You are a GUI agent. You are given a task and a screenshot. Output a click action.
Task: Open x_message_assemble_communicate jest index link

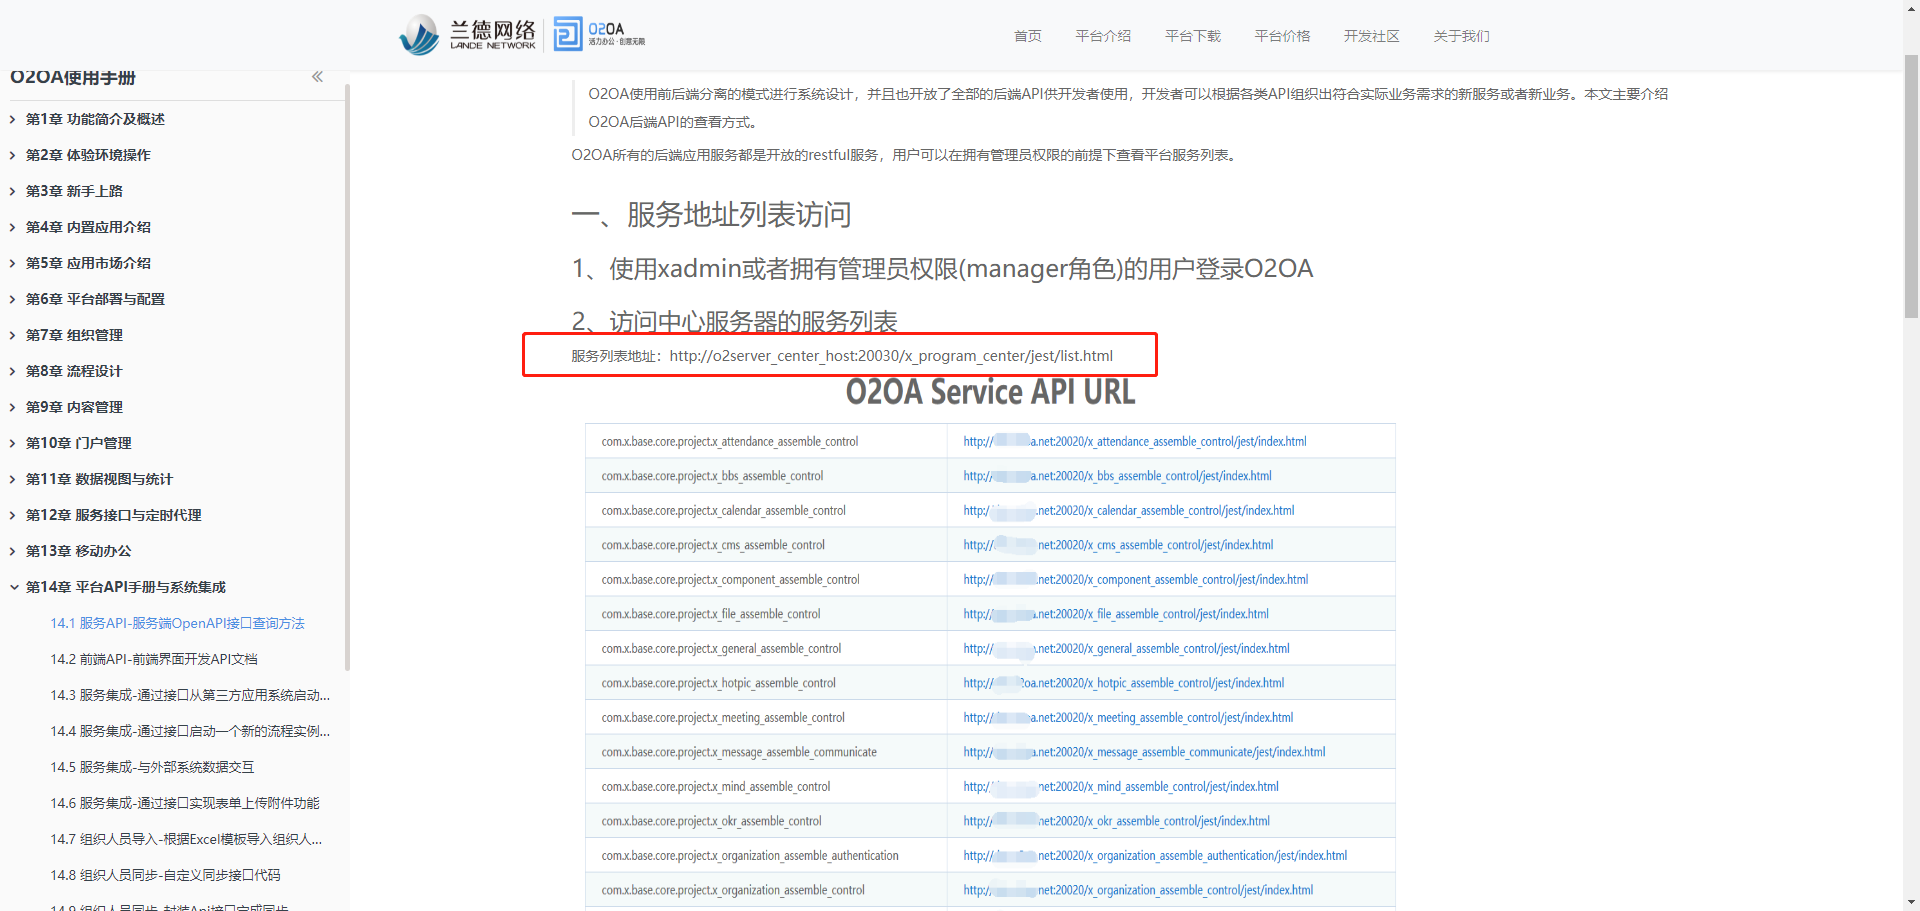coord(1144,752)
